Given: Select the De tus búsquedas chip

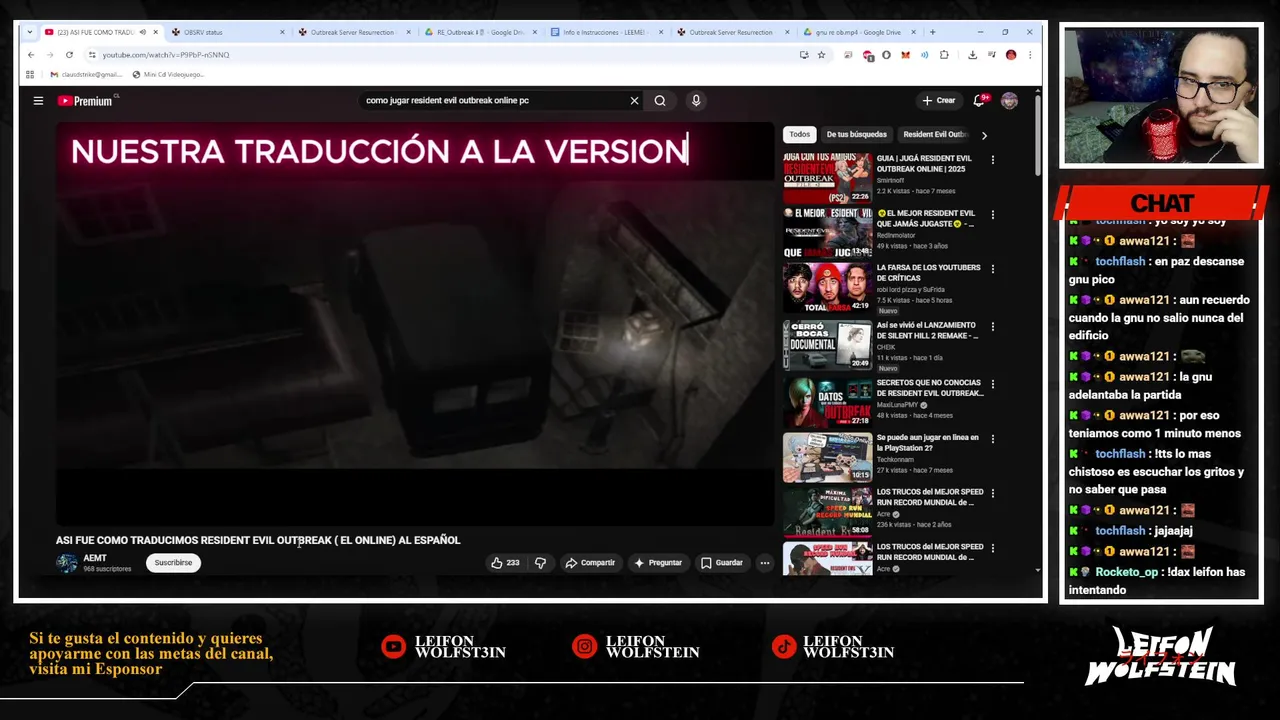Looking at the screenshot, I should click(856, 134).
